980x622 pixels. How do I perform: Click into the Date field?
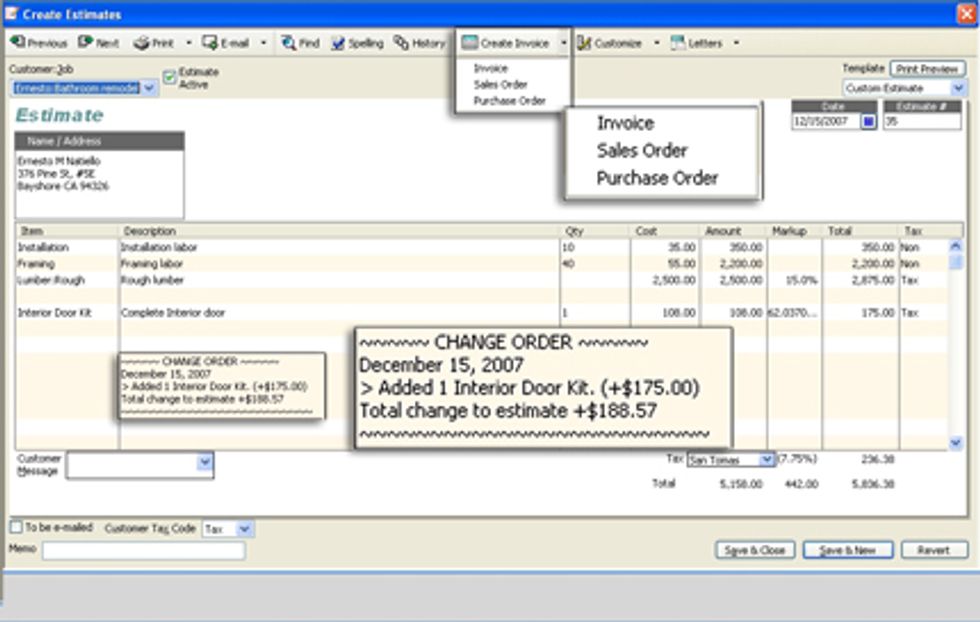(826, 122)
